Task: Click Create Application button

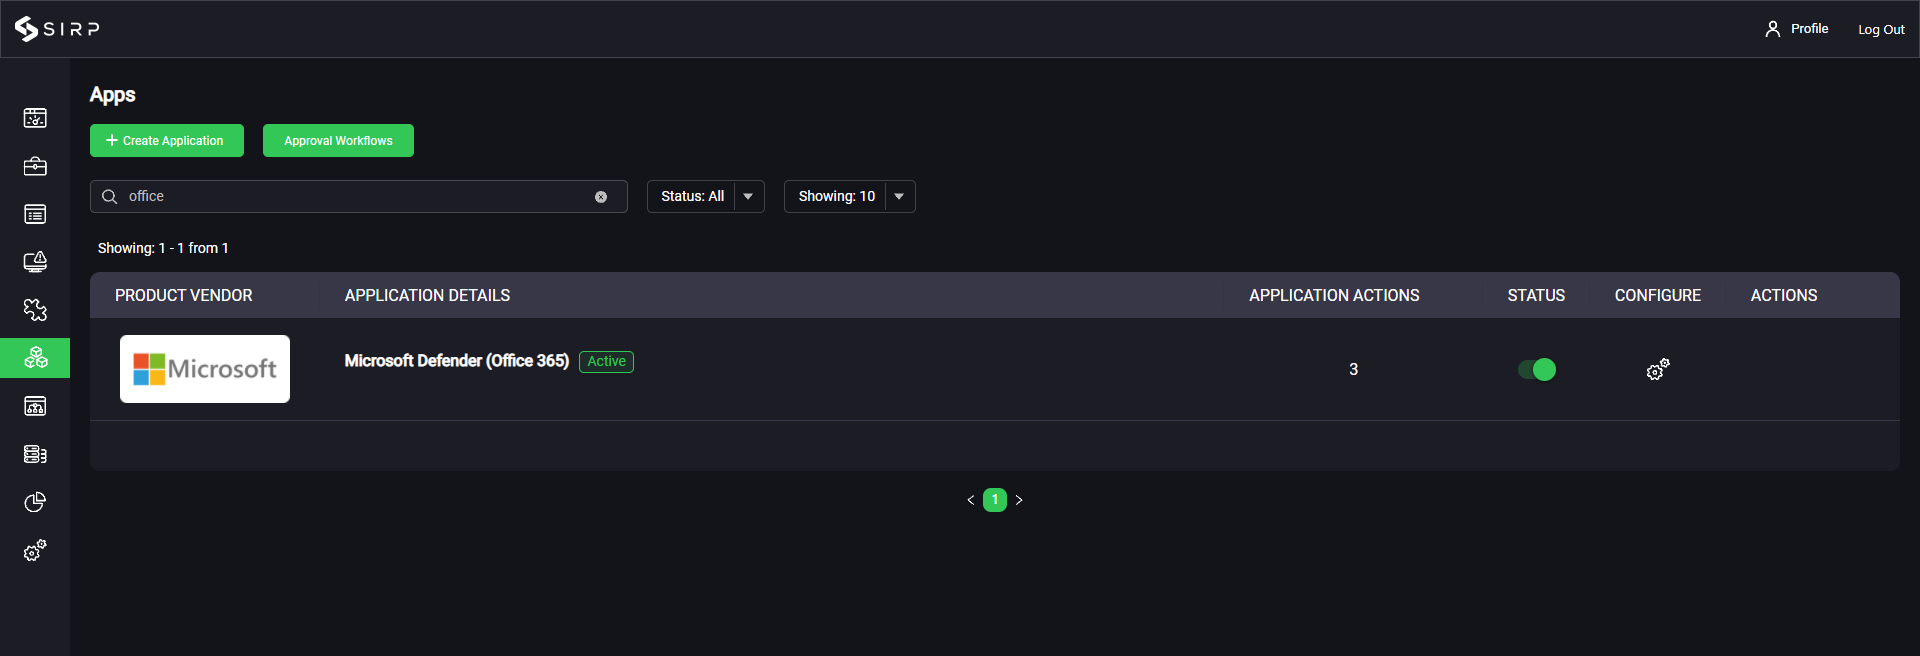Action: pos(167,141)
